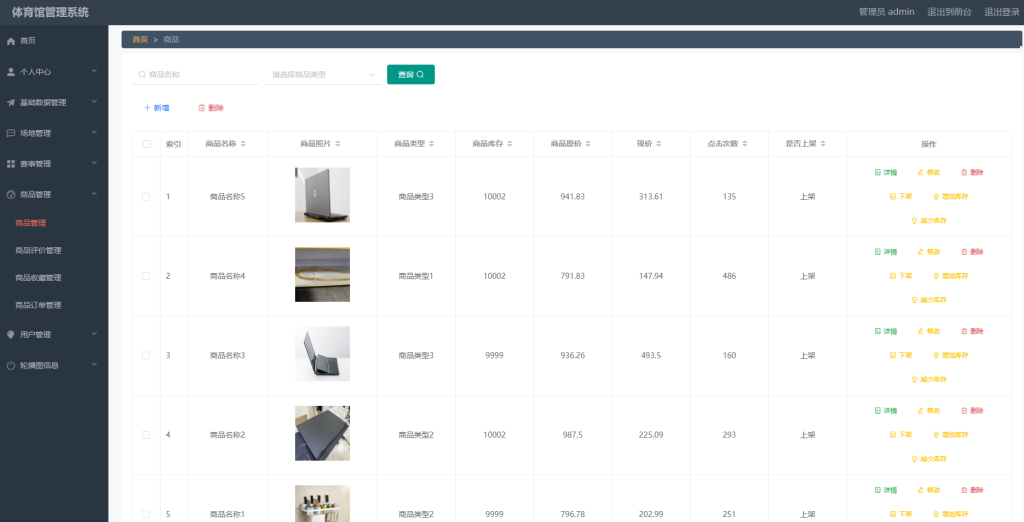Viewport: 1024px width, 522px height.
Task: Expand the 个人中心 sidebar menu
Action: coord(54,72)
